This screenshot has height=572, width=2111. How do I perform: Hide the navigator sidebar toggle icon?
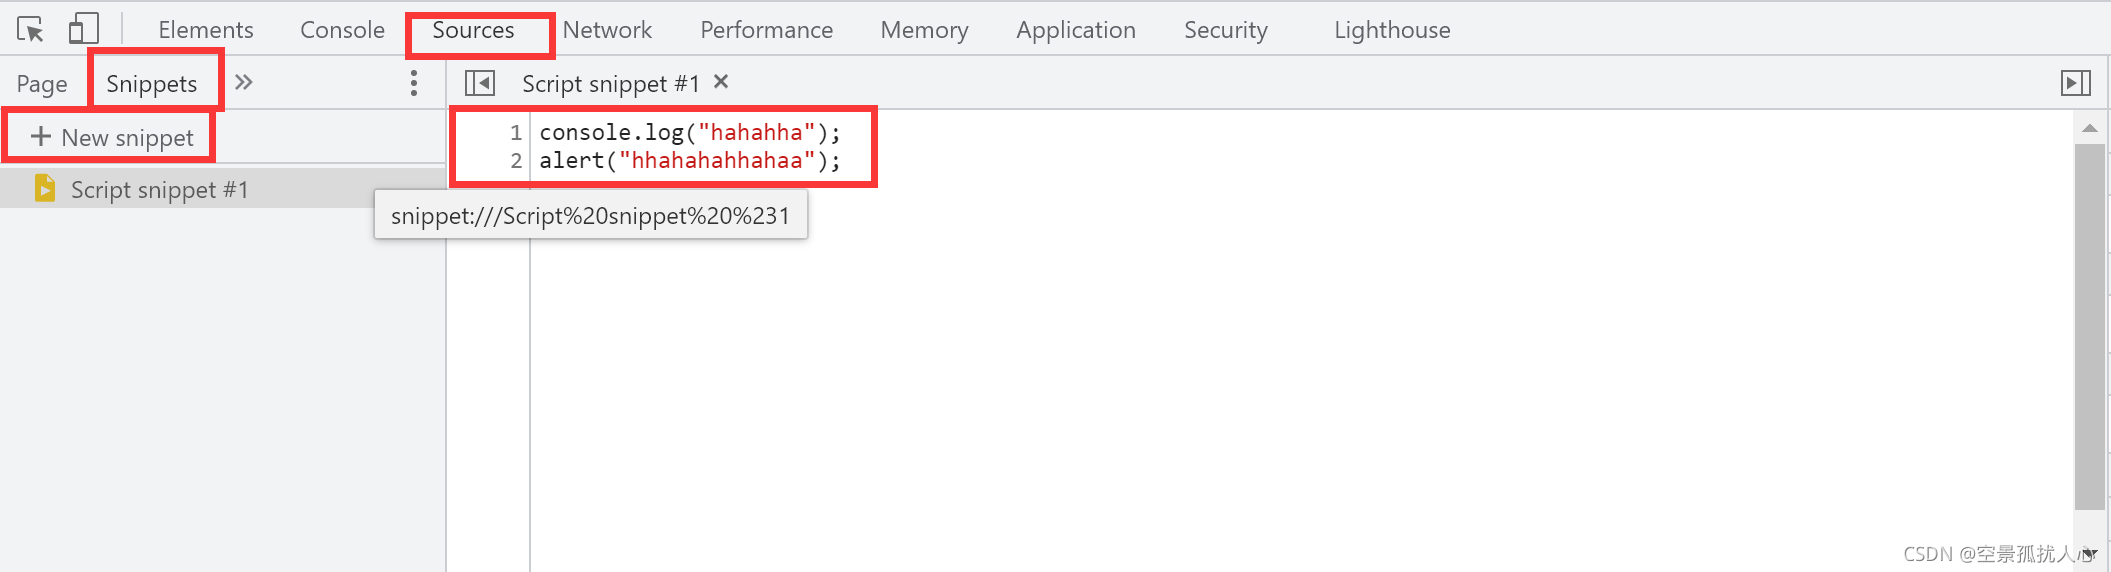480,83
